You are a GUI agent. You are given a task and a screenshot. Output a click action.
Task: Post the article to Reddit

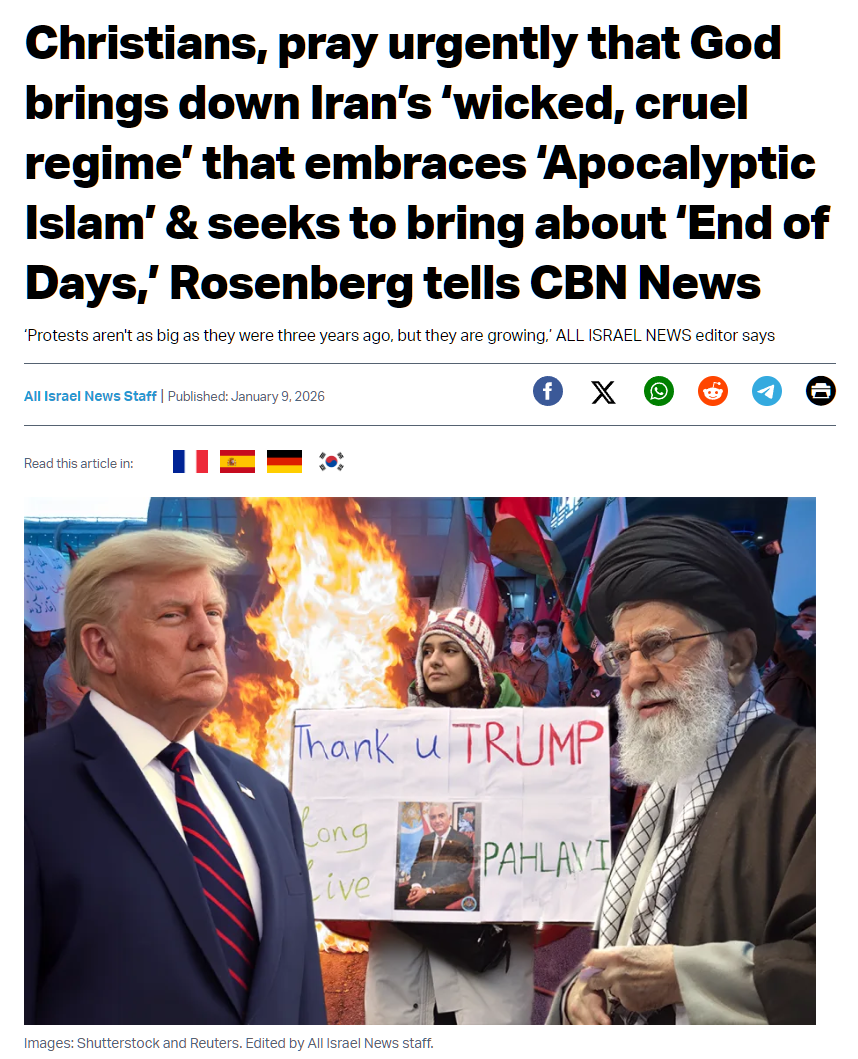coord(713,391)
